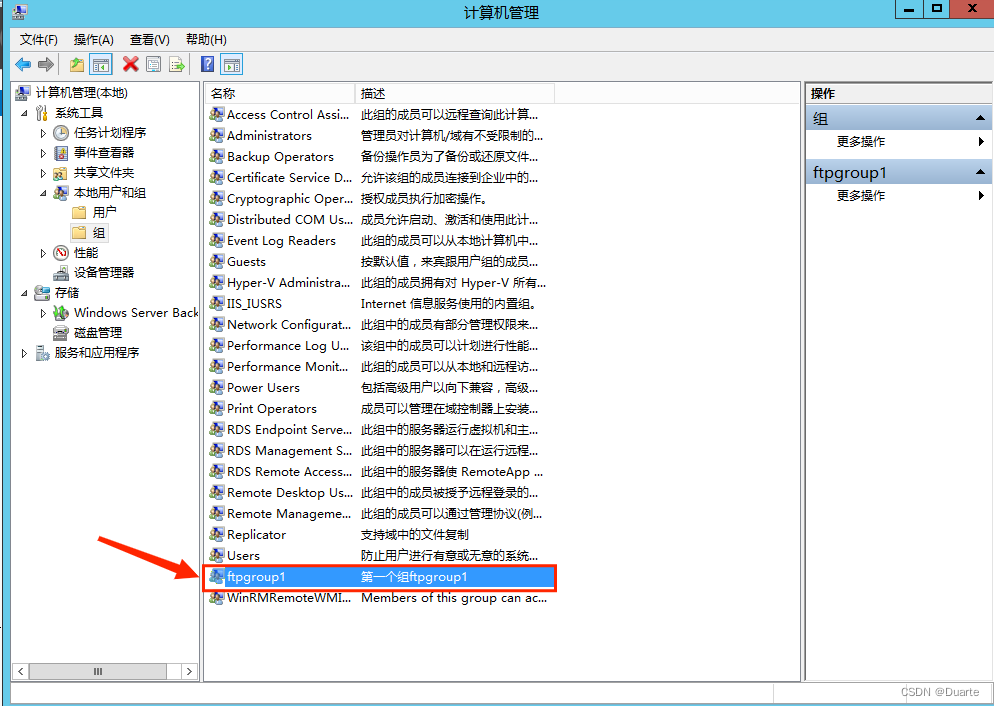994x706 pixels.
Task: Expand the 服务和应用程序 tree node
Action: point(25,354)
